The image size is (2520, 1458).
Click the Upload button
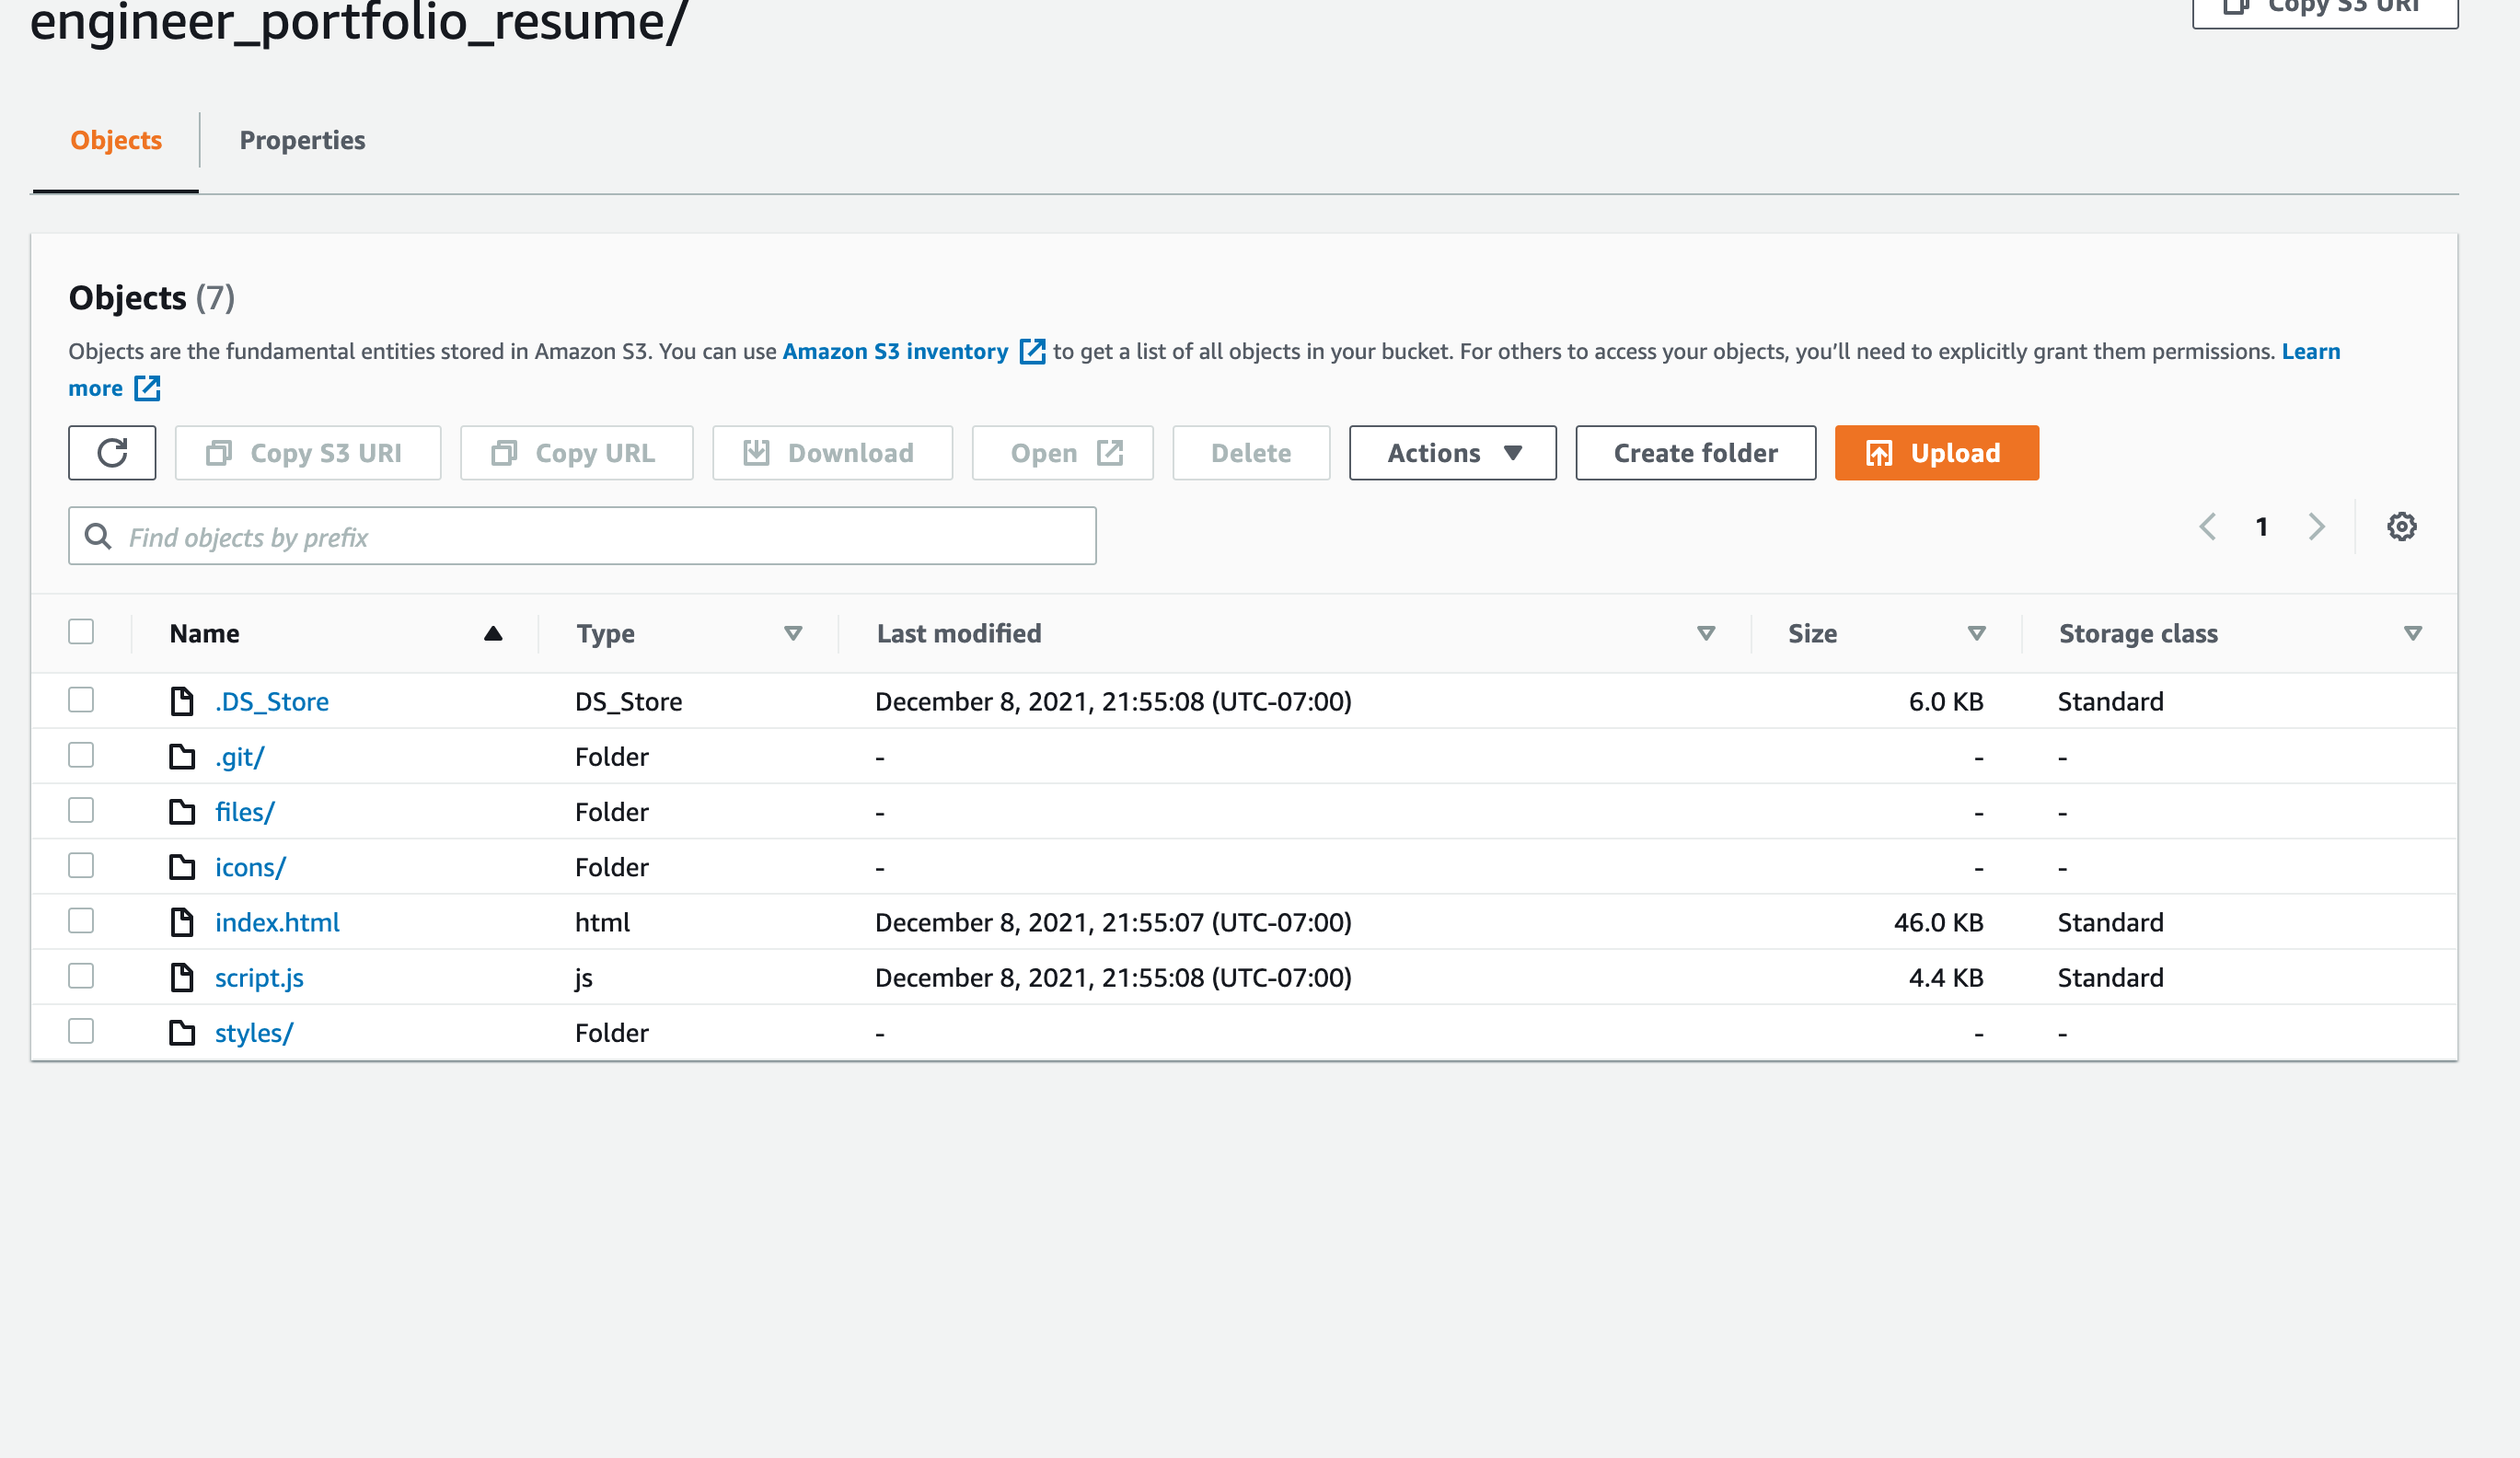pos(1936,453)
